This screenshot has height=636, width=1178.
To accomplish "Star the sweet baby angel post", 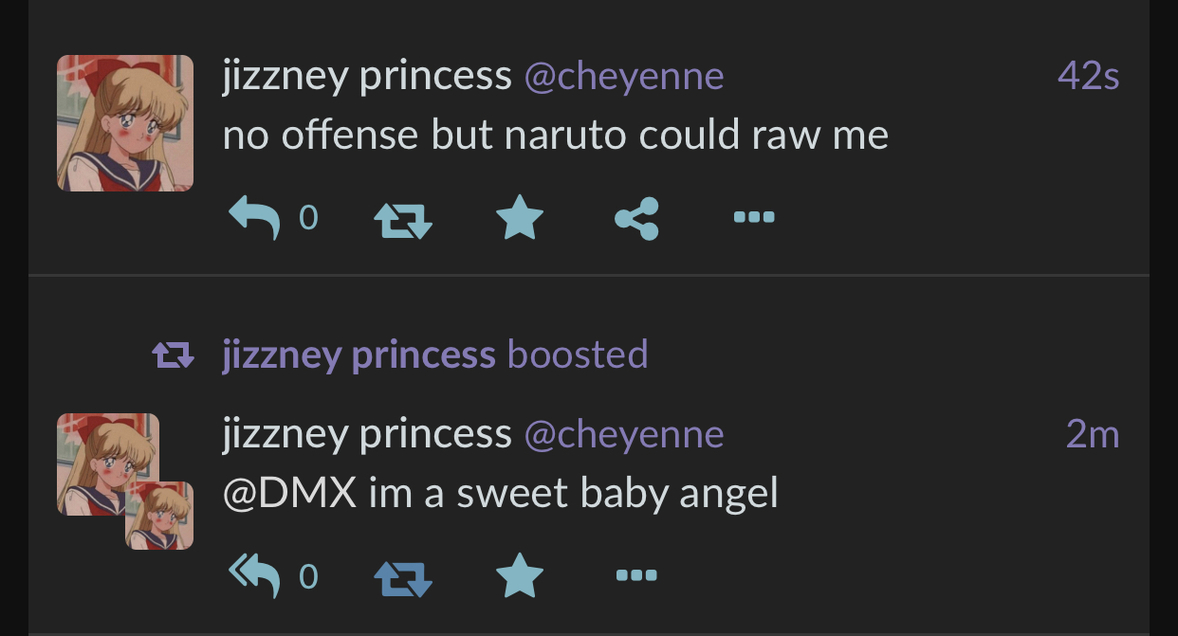I will (520, 575).
